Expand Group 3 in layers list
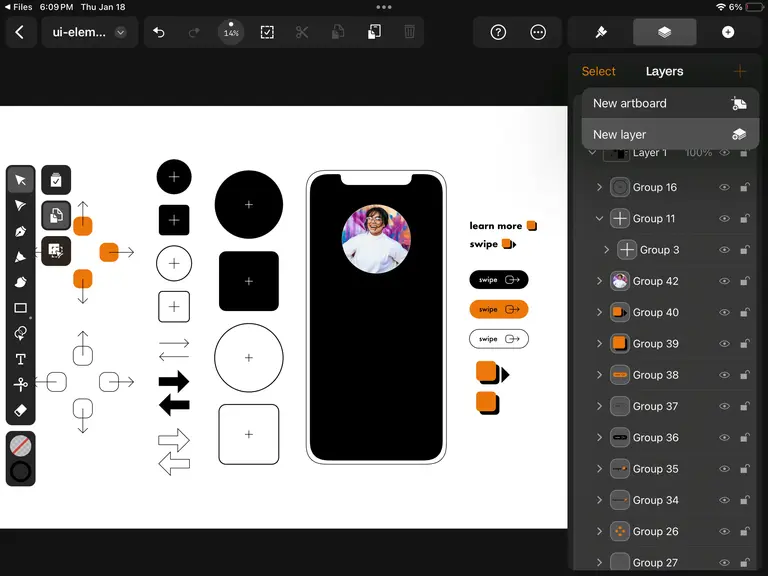Screen dimensions: 768x576 point(606,250)
